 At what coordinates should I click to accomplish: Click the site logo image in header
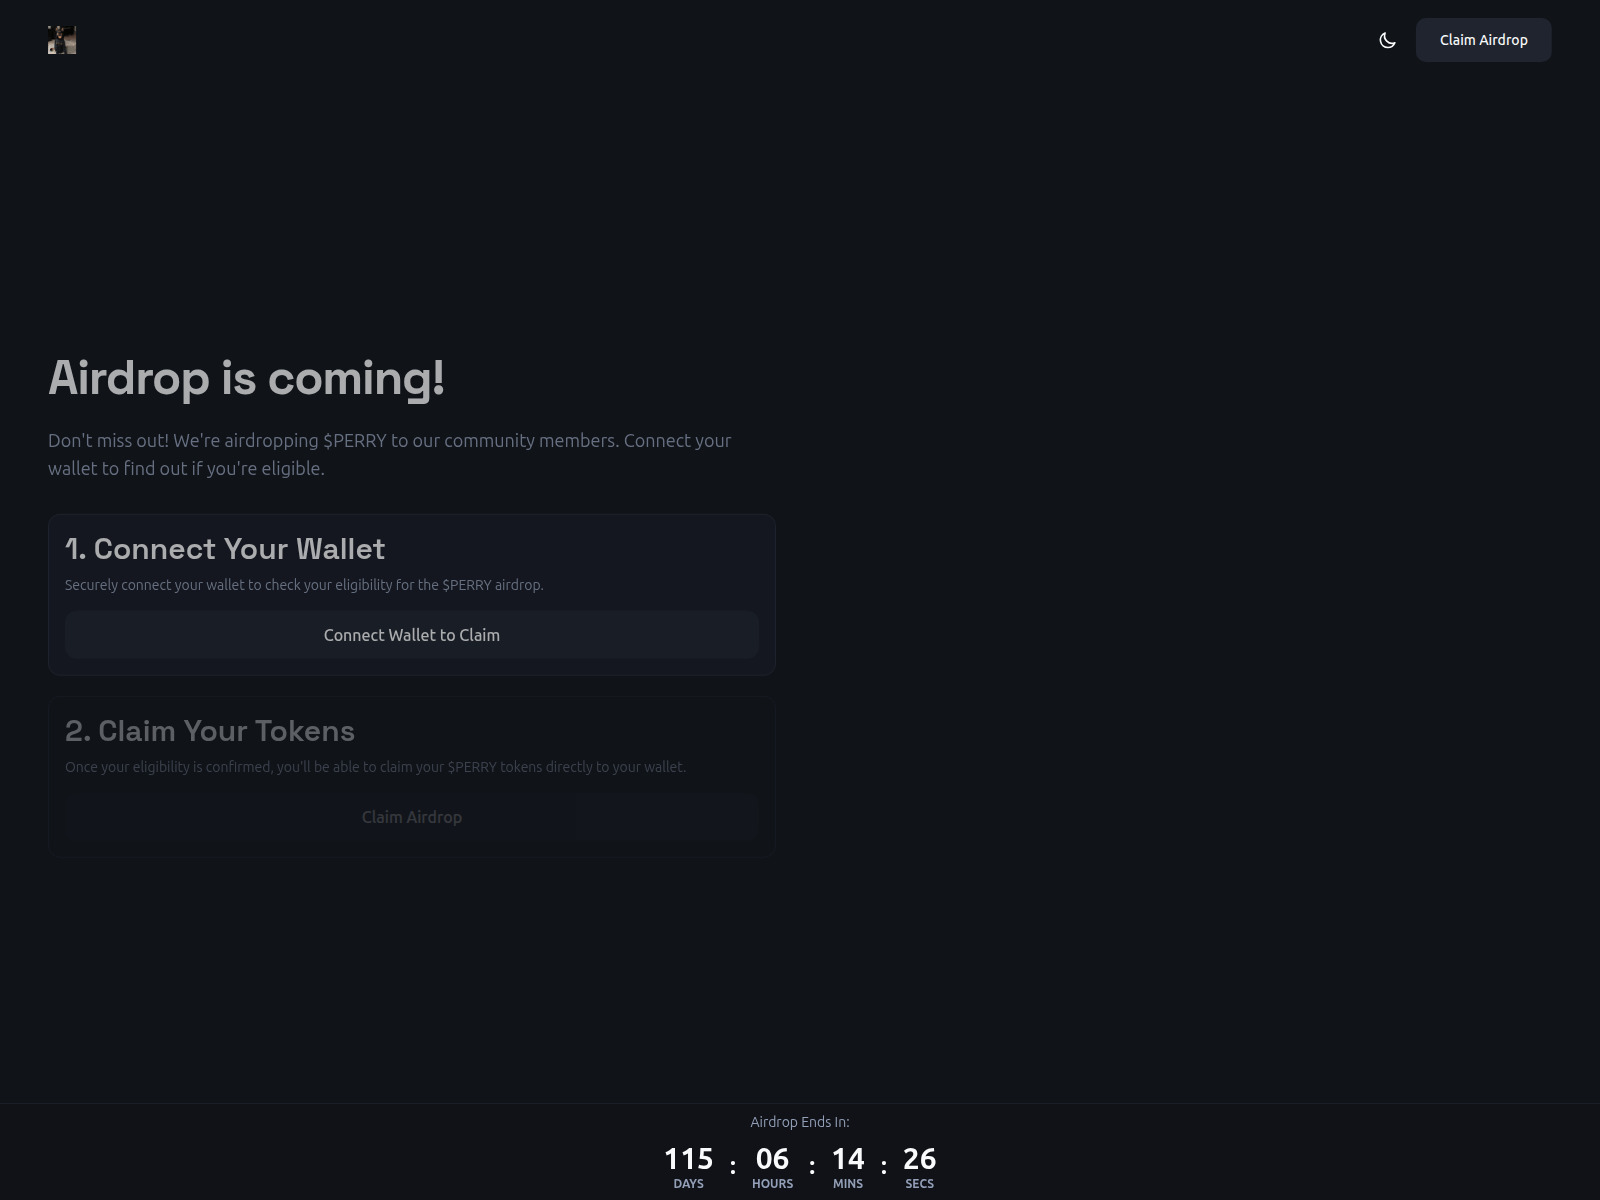(62, 40)
